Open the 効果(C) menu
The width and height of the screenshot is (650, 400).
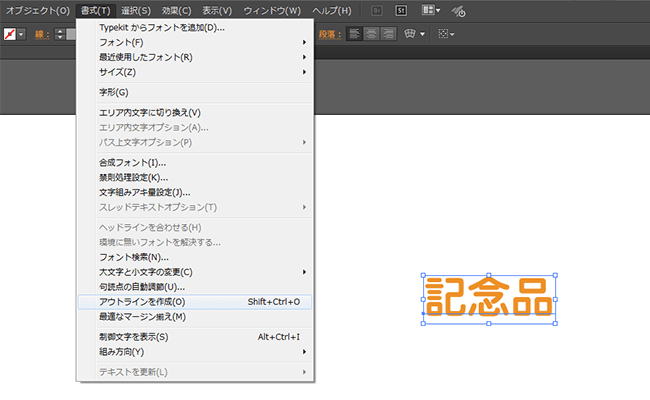pos(176,11)
